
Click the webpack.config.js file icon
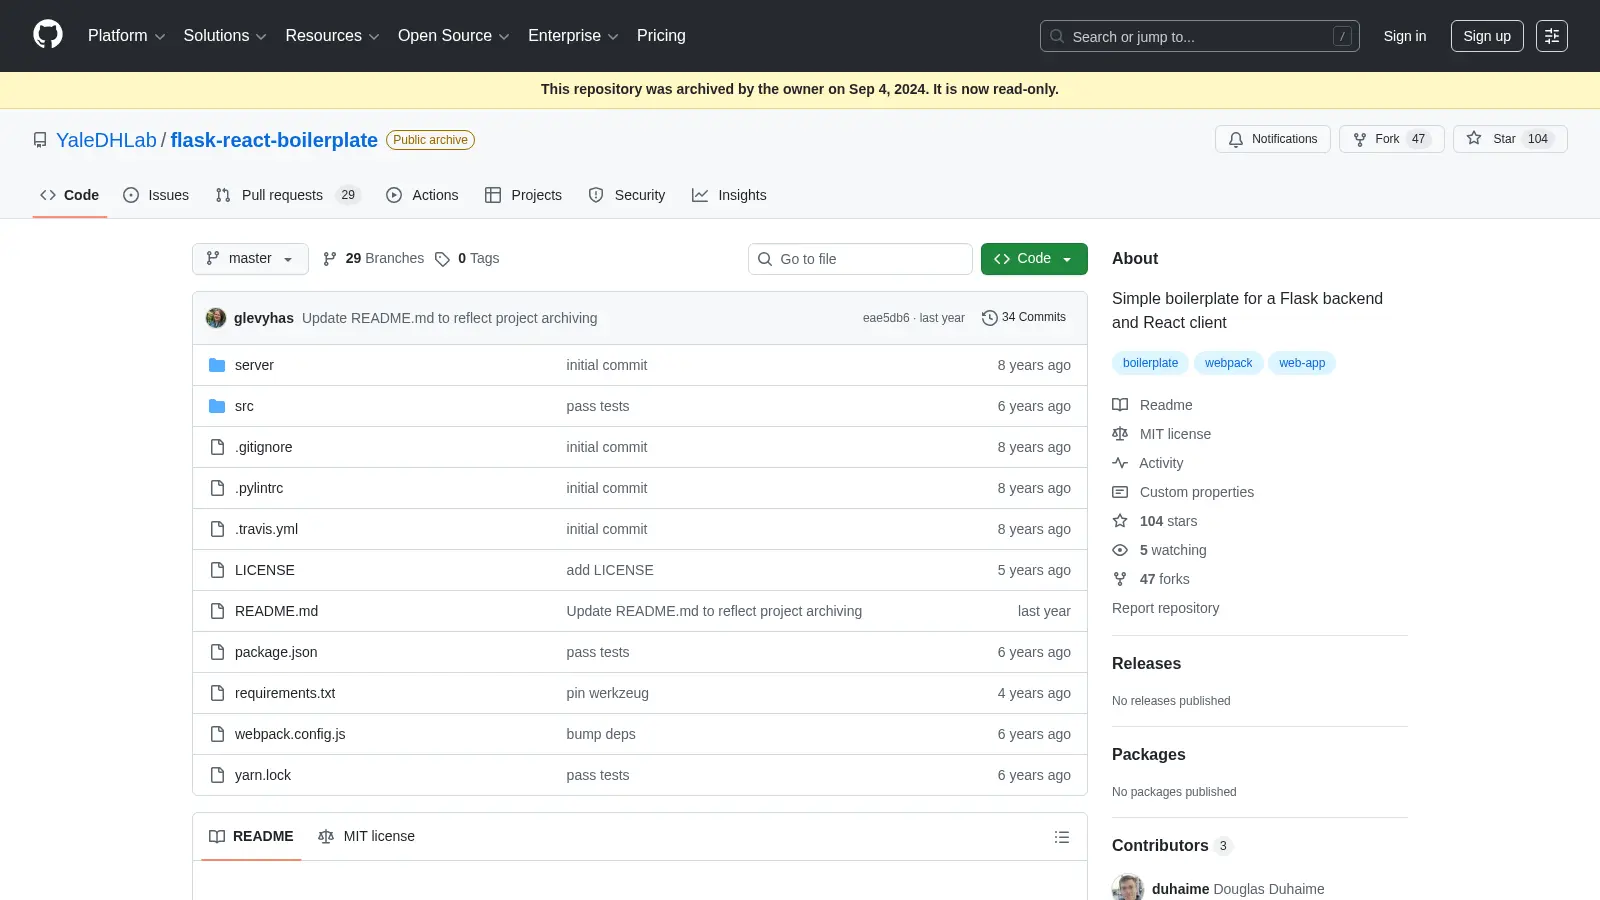point(217,734)
